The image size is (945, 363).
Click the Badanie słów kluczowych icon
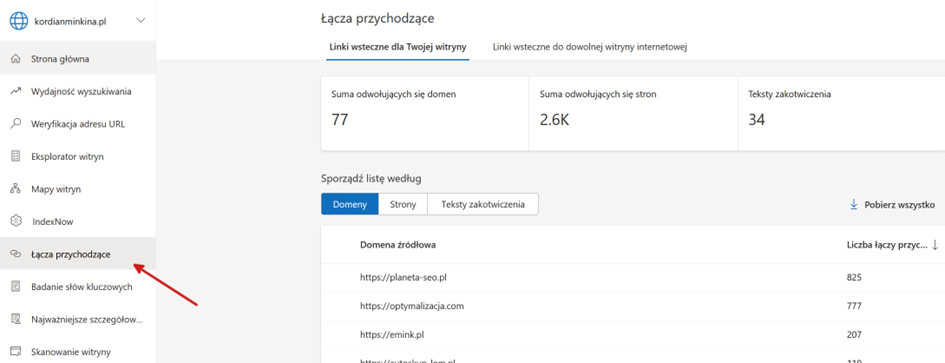point(16,286)
